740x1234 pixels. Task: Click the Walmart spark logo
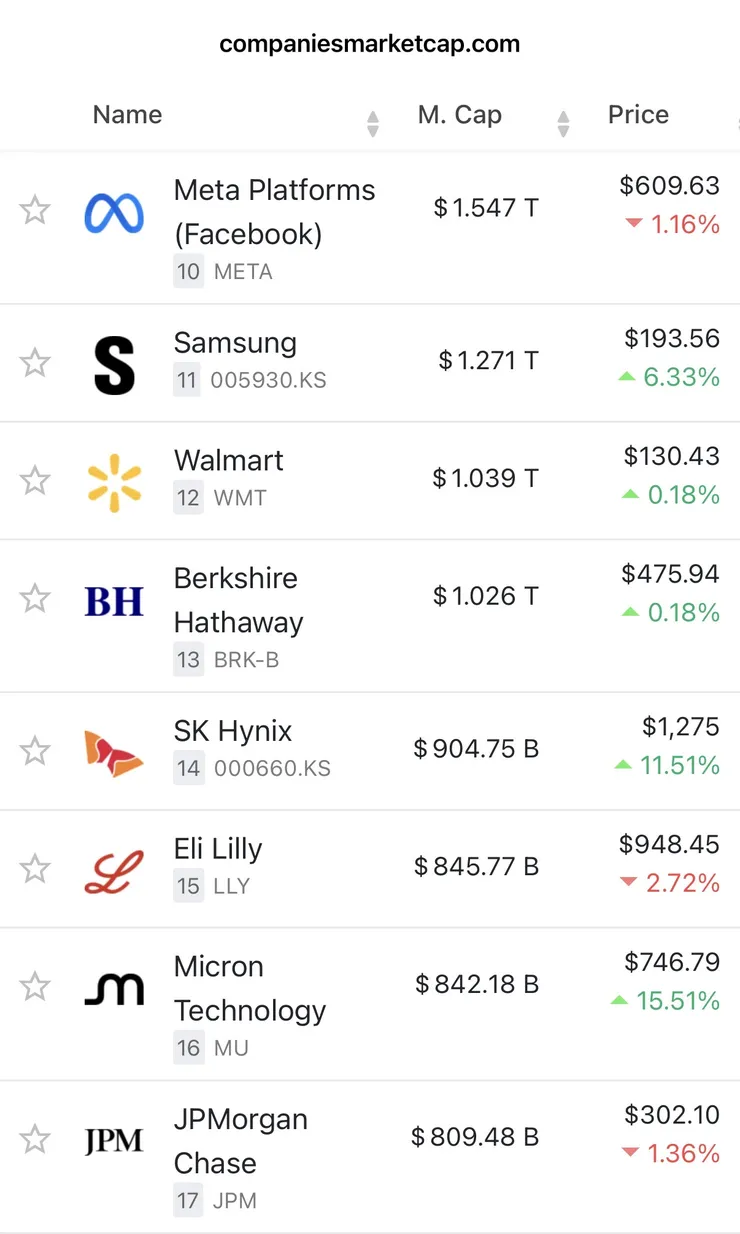click(x=114, y=482)
